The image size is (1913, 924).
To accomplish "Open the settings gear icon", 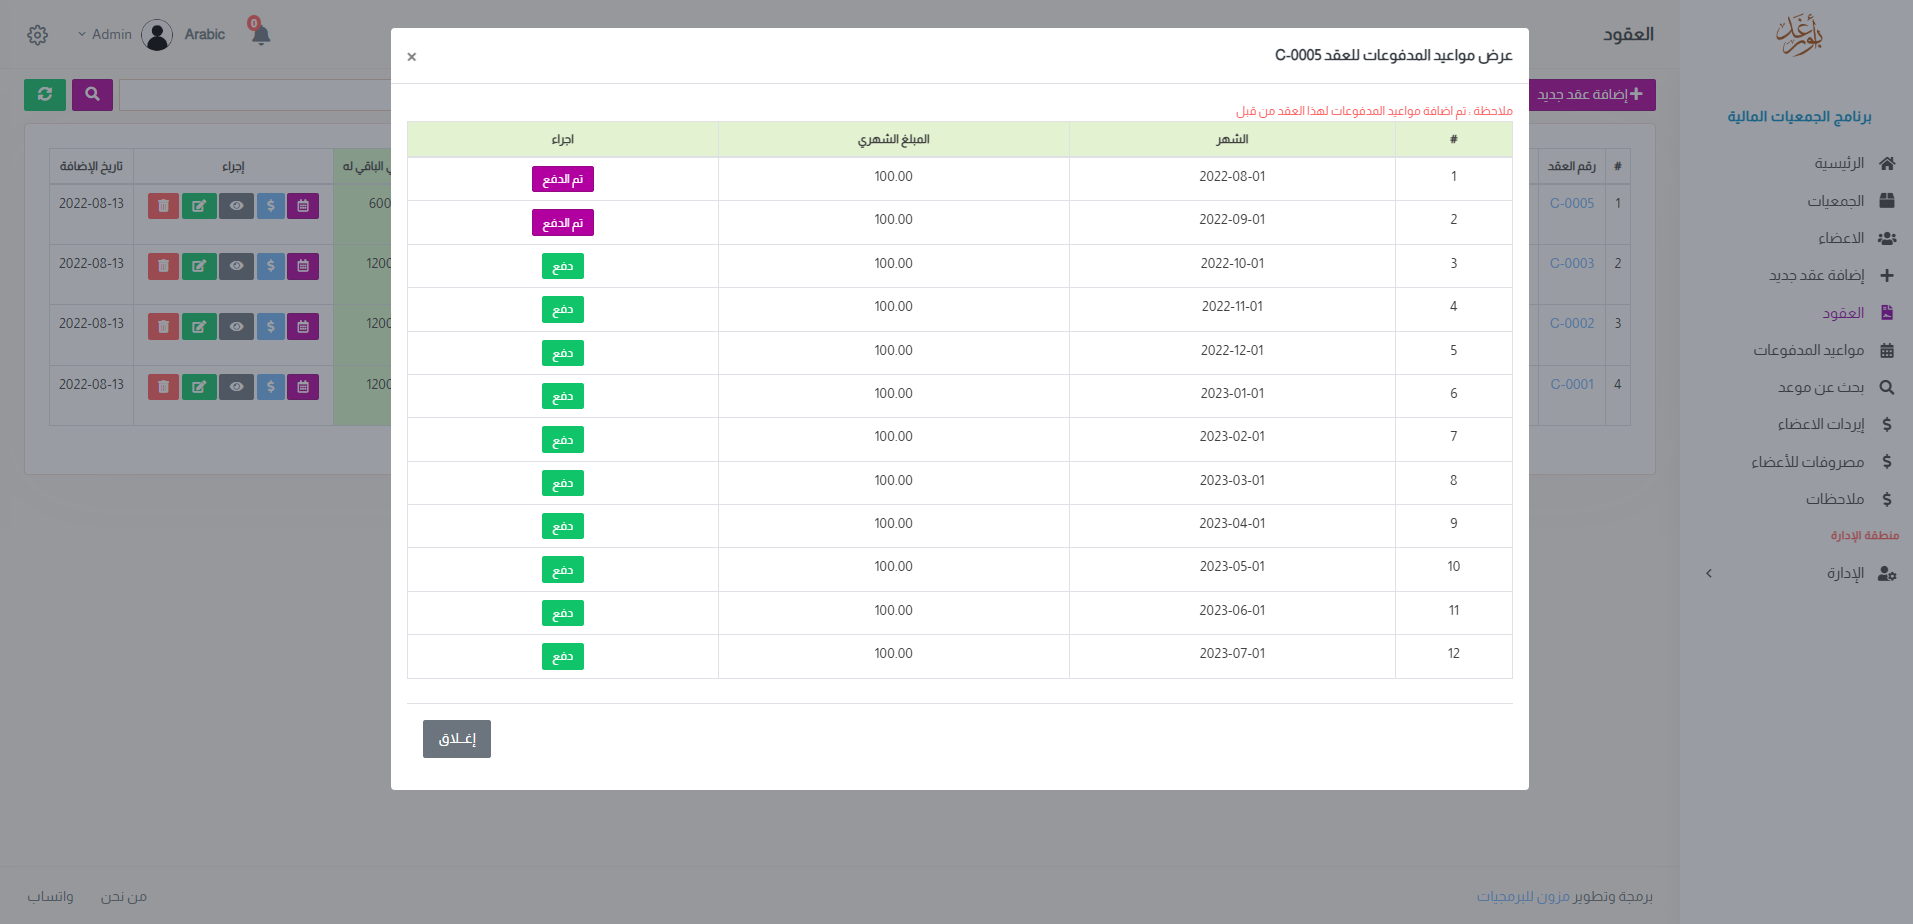I will 37,35.
